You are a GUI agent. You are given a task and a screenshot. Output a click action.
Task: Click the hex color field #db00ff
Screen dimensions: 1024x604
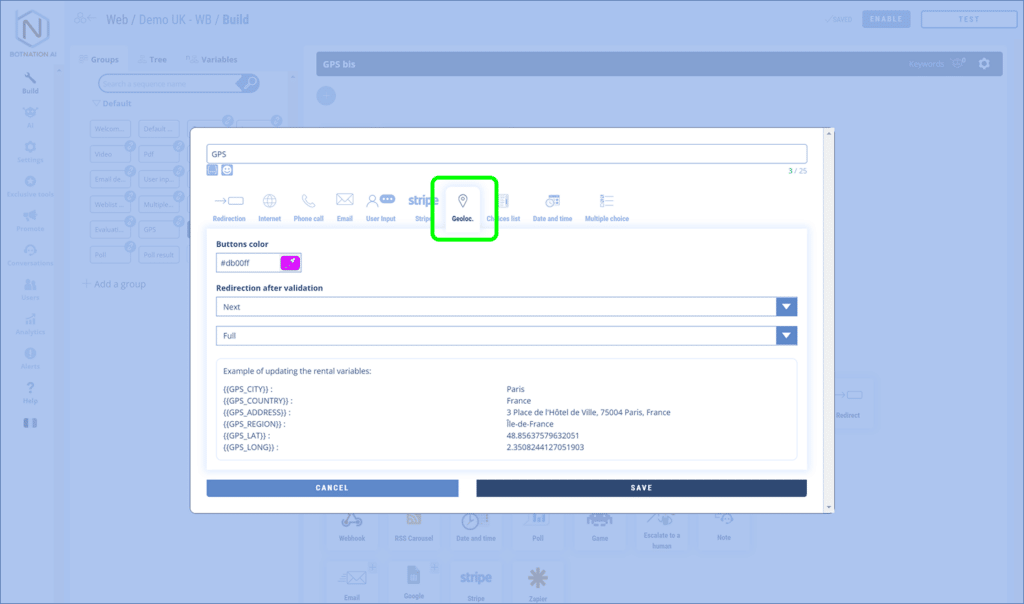(247, 263)
